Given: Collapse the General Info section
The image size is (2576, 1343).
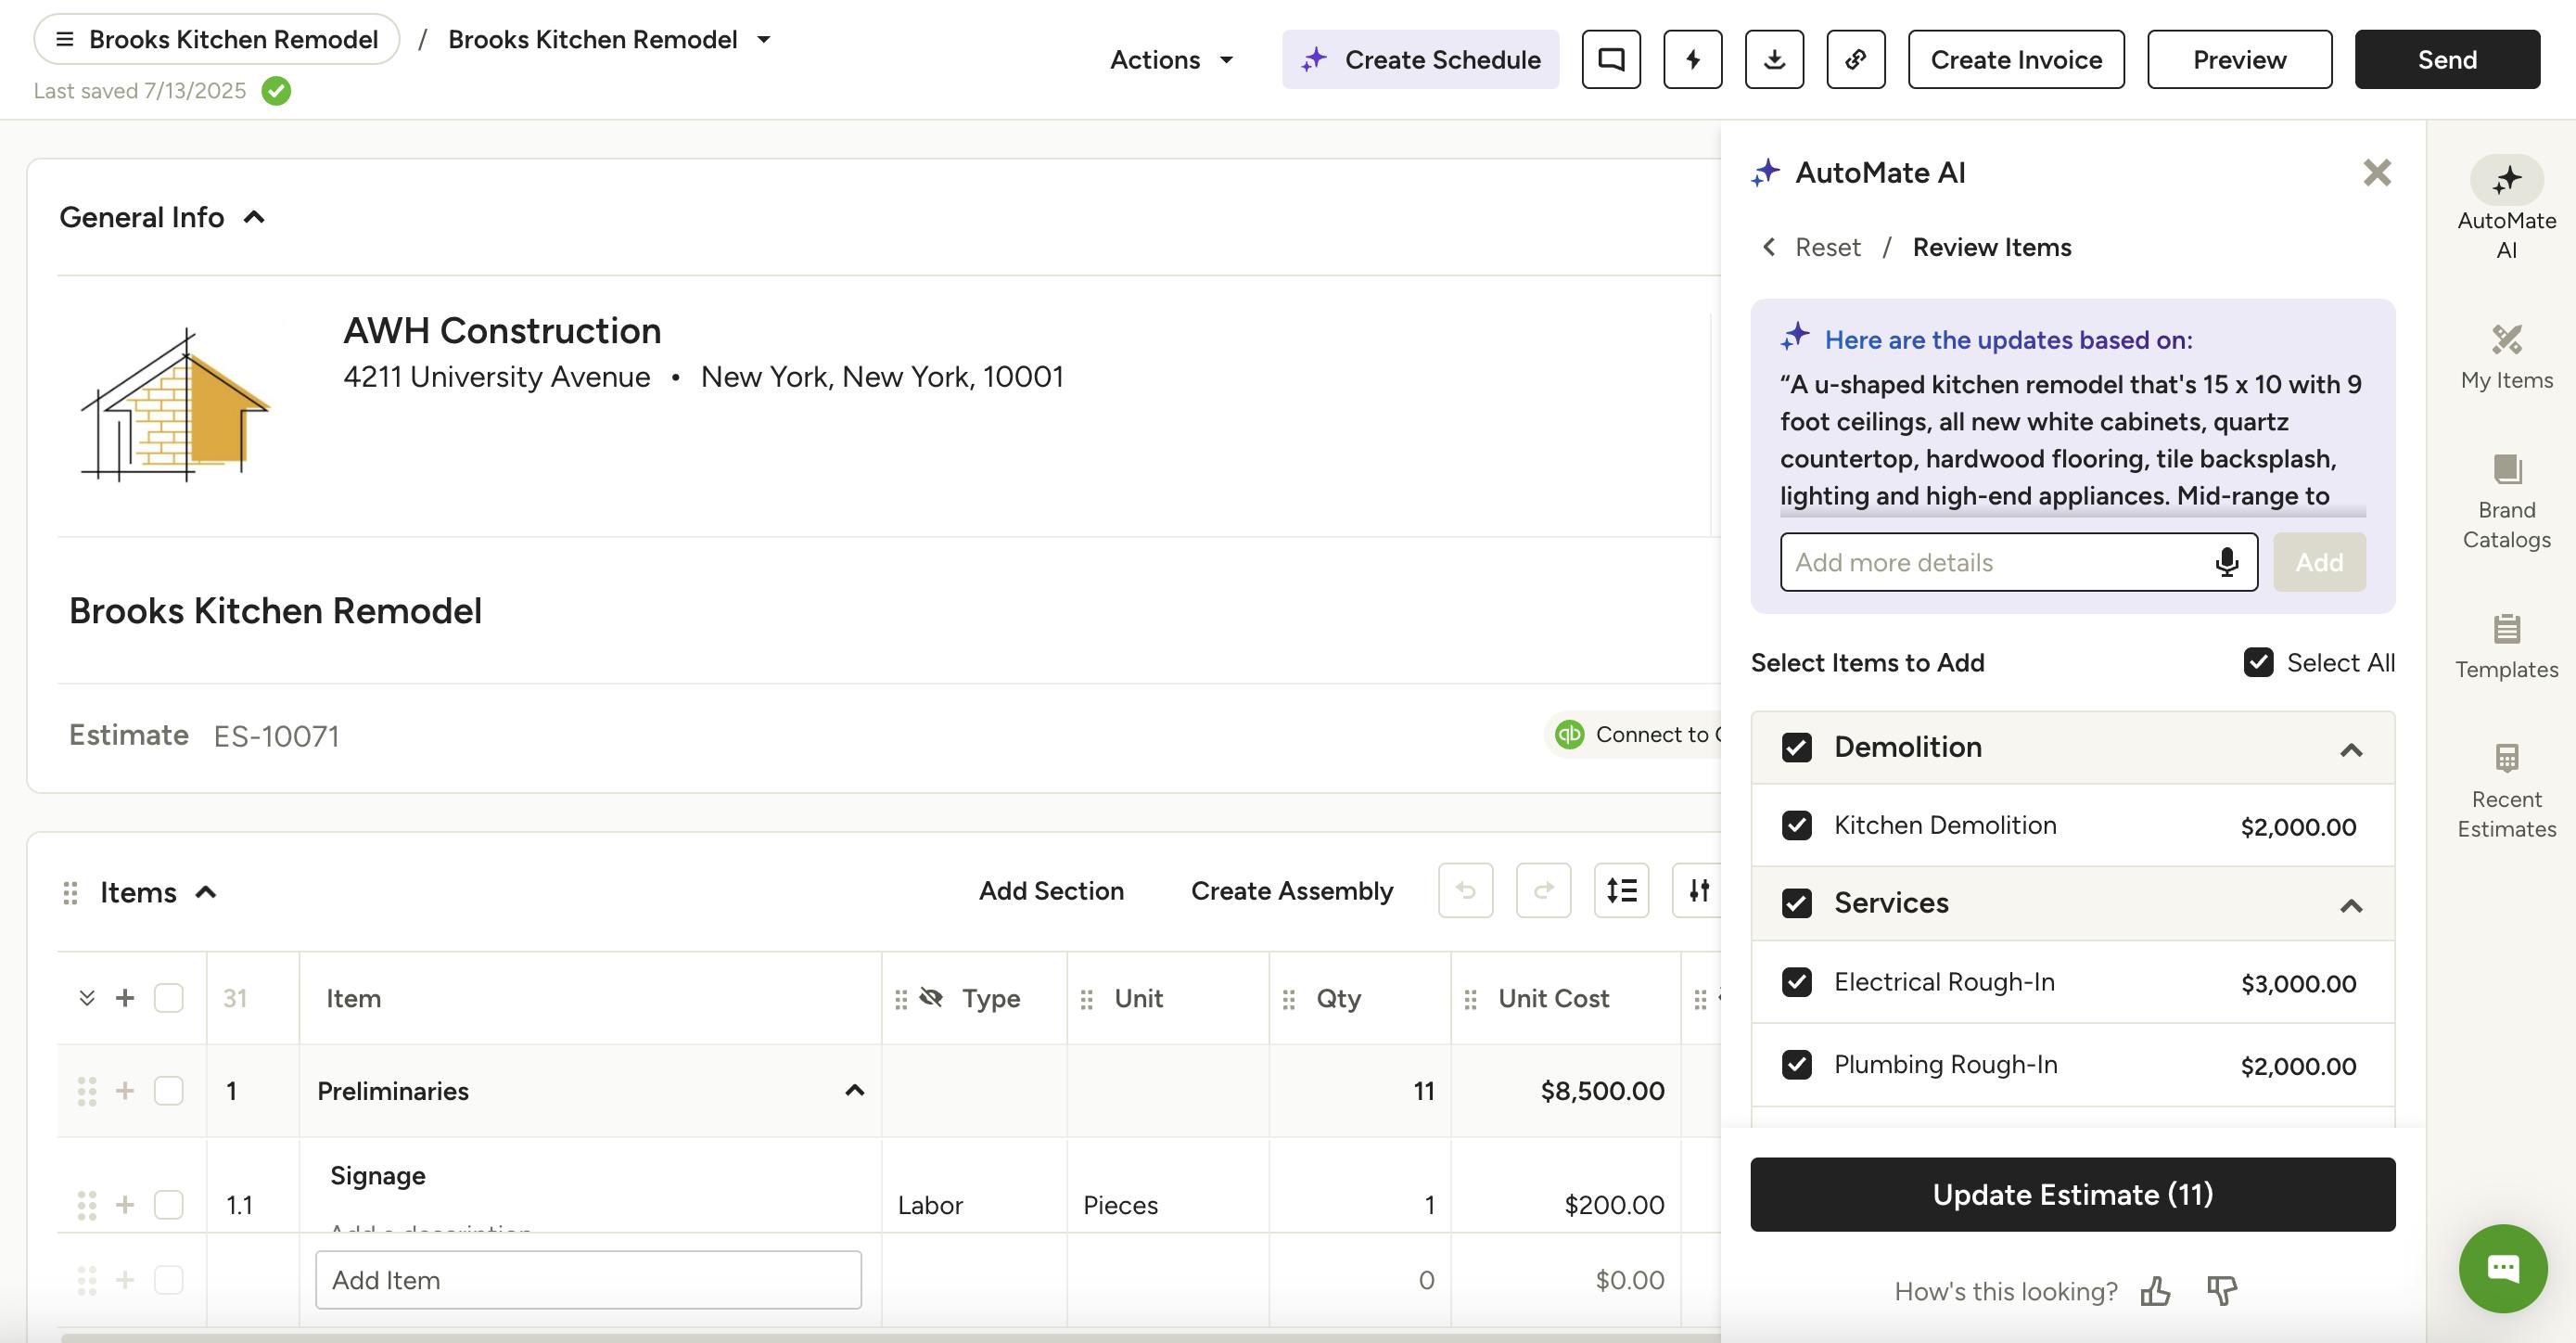Looking at the screenshot, I should [254, 217].
